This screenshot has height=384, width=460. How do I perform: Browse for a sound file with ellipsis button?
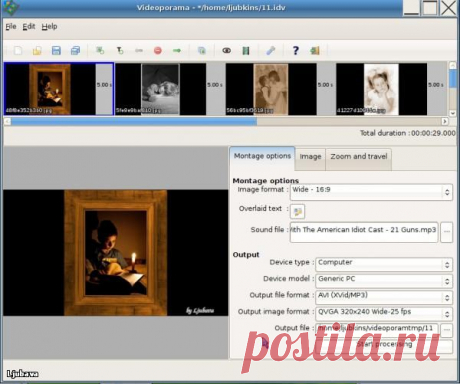coord(447,232)
